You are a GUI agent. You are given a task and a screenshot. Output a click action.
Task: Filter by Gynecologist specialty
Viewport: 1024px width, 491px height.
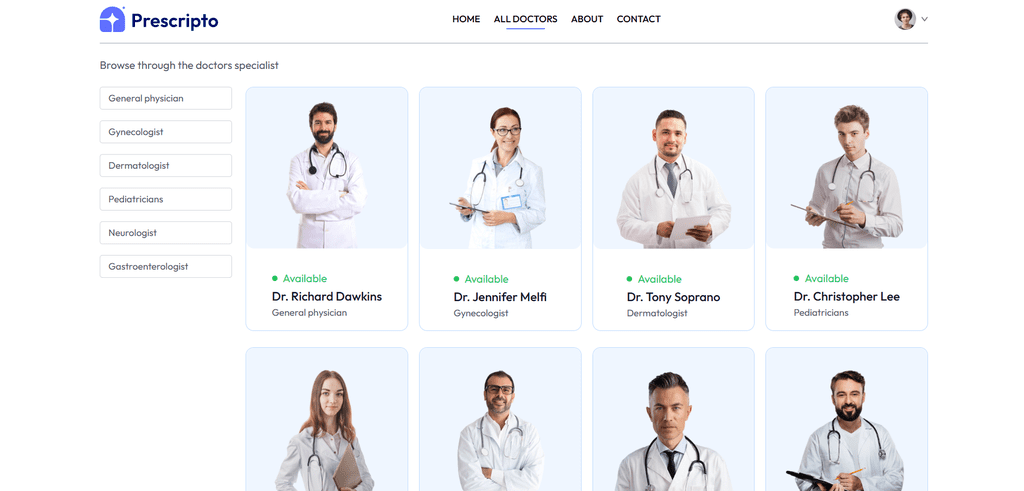tap(166, 132)
